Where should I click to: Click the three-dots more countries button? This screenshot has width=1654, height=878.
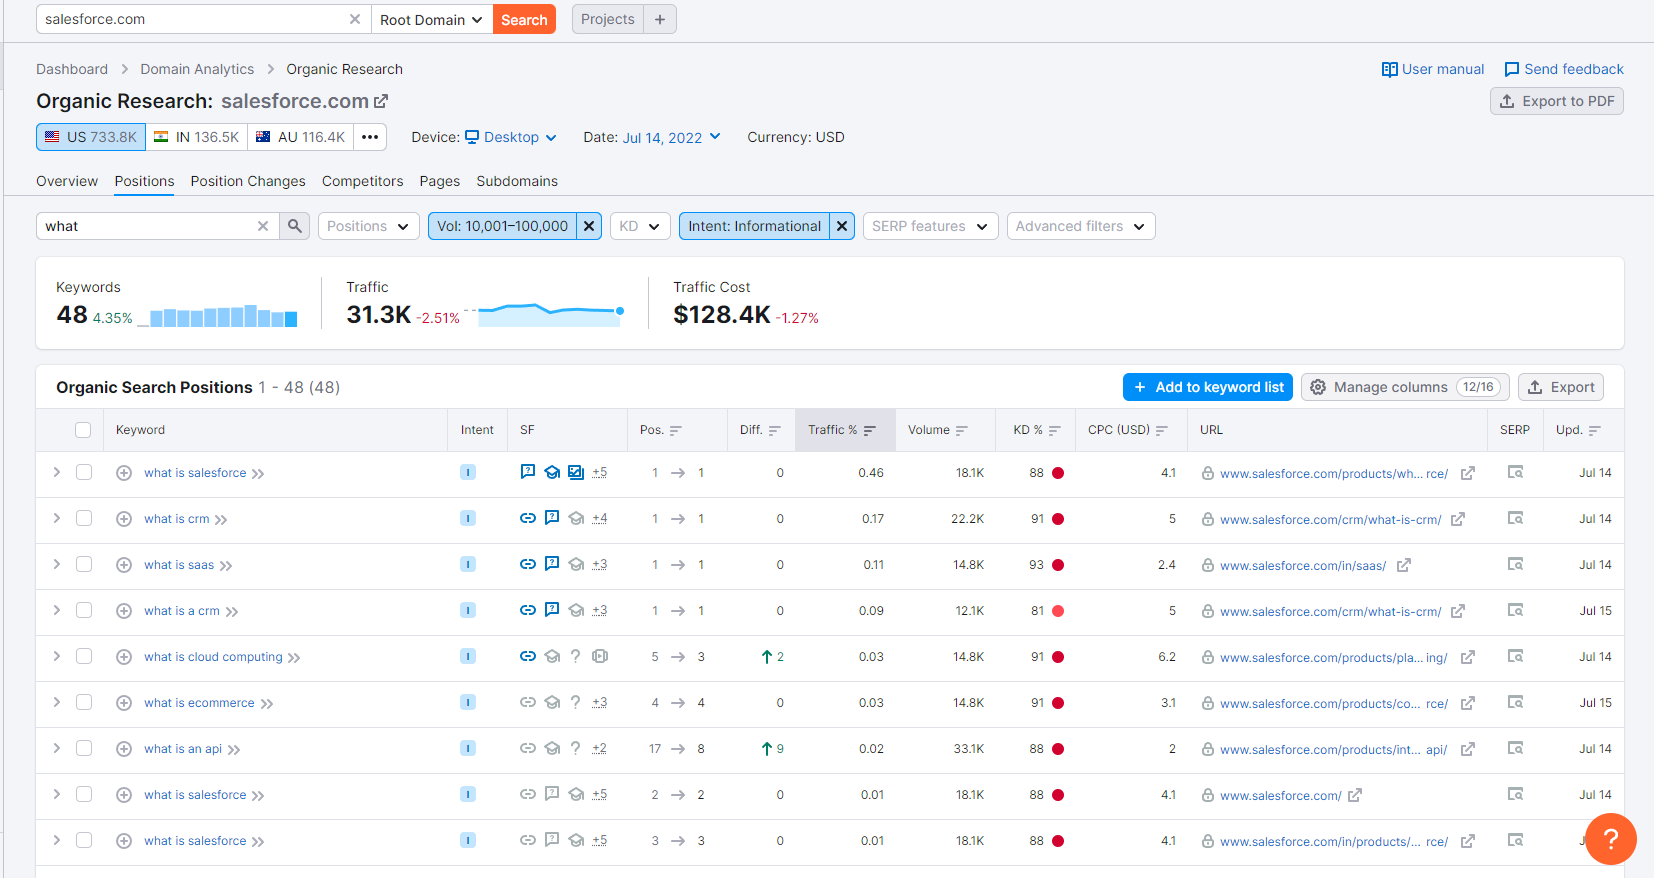(x=370, y=137)
